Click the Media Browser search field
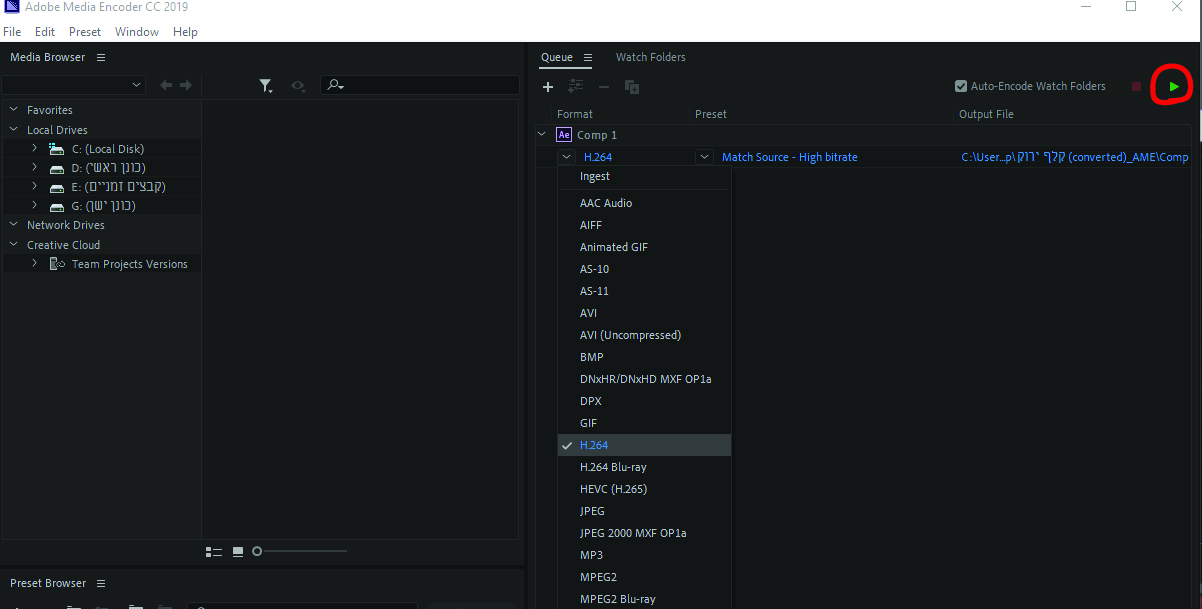Viewport: 1202px width, 609px height. (418, 86)
